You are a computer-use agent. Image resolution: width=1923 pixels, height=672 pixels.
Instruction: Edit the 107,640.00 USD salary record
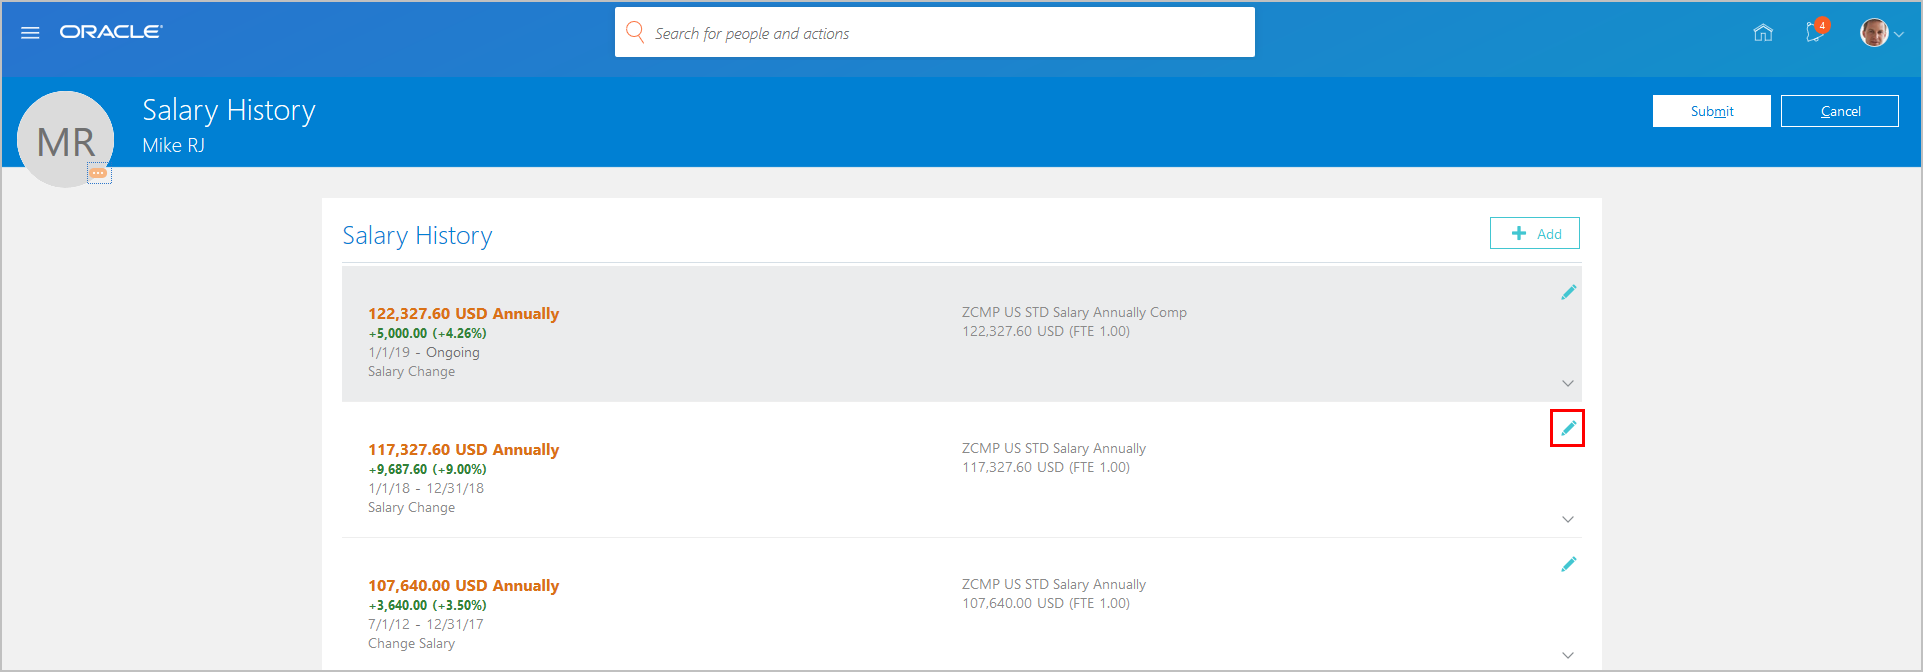coord(1568,564)
